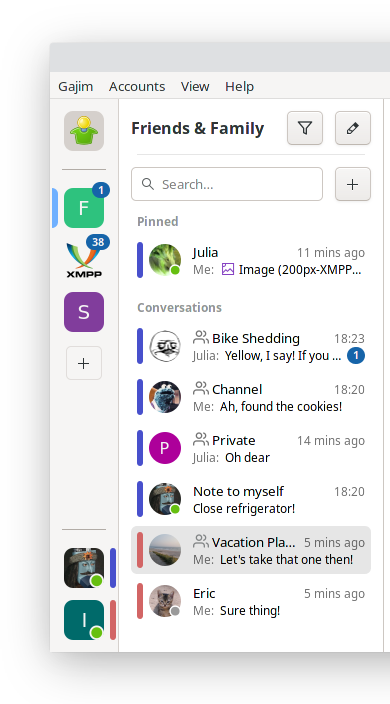Click the Gajim lightbulb activity icon
Screen dimensions: 390x704
coord(84,131)
